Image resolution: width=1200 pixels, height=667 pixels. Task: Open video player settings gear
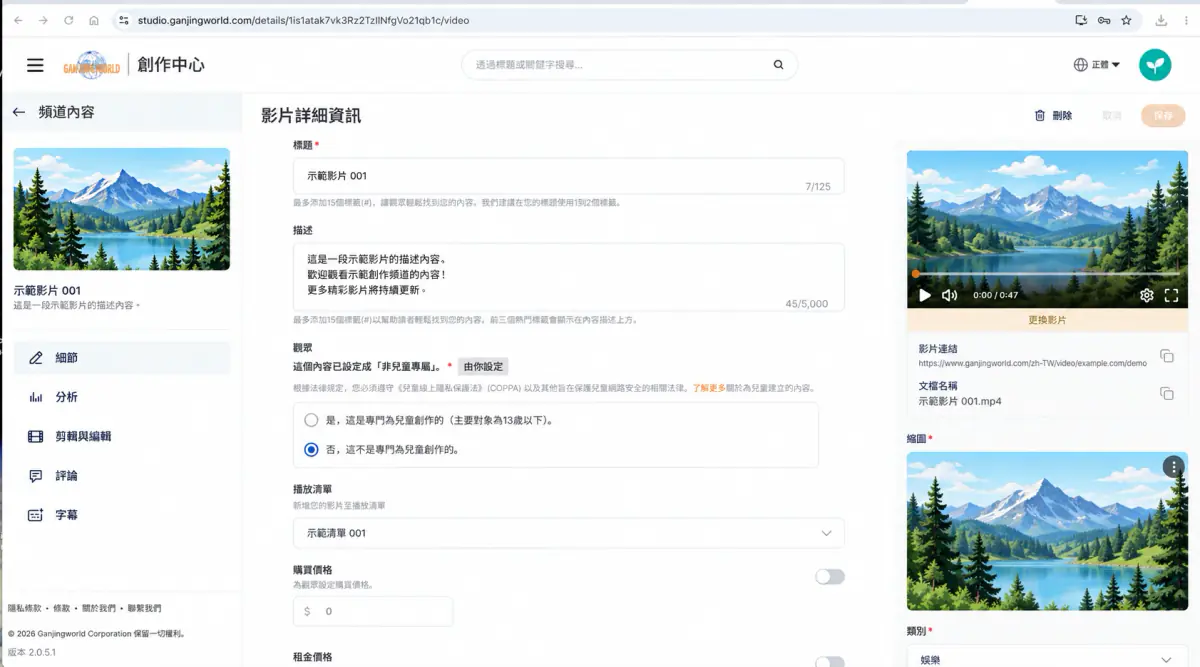coord(1147,295)
